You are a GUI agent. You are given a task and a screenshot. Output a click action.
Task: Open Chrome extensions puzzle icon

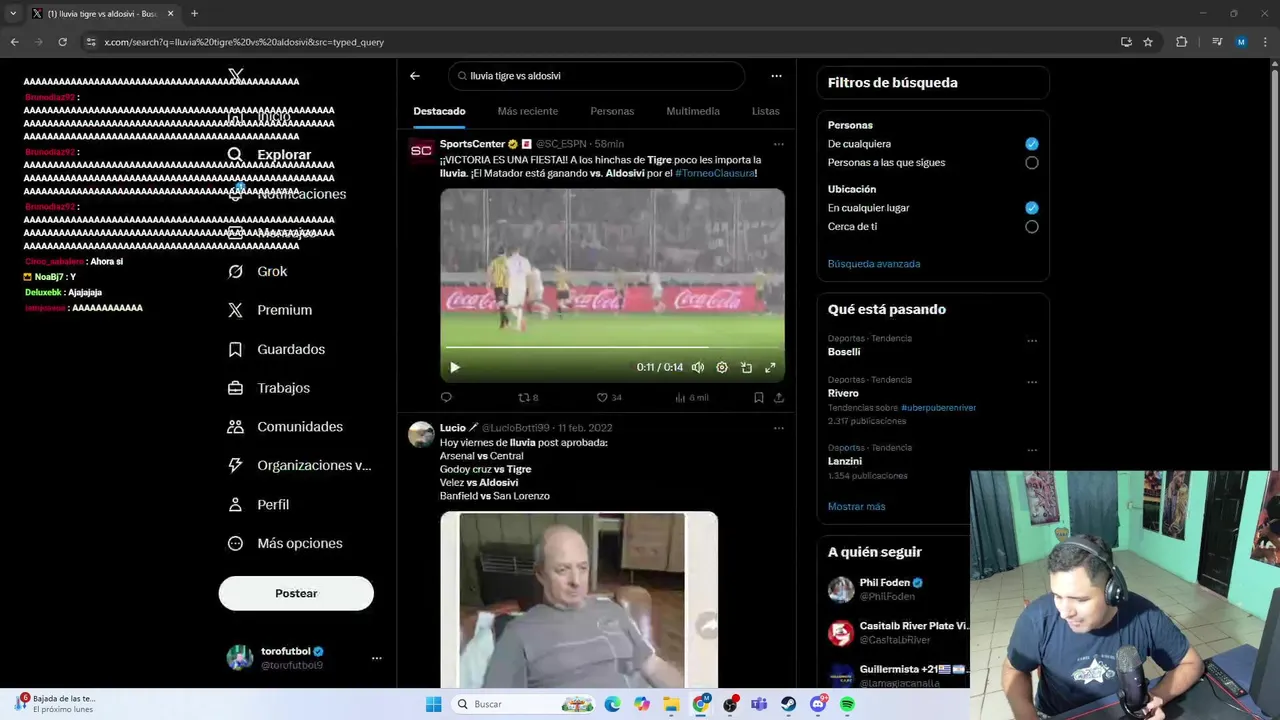tap(1181, 42)
